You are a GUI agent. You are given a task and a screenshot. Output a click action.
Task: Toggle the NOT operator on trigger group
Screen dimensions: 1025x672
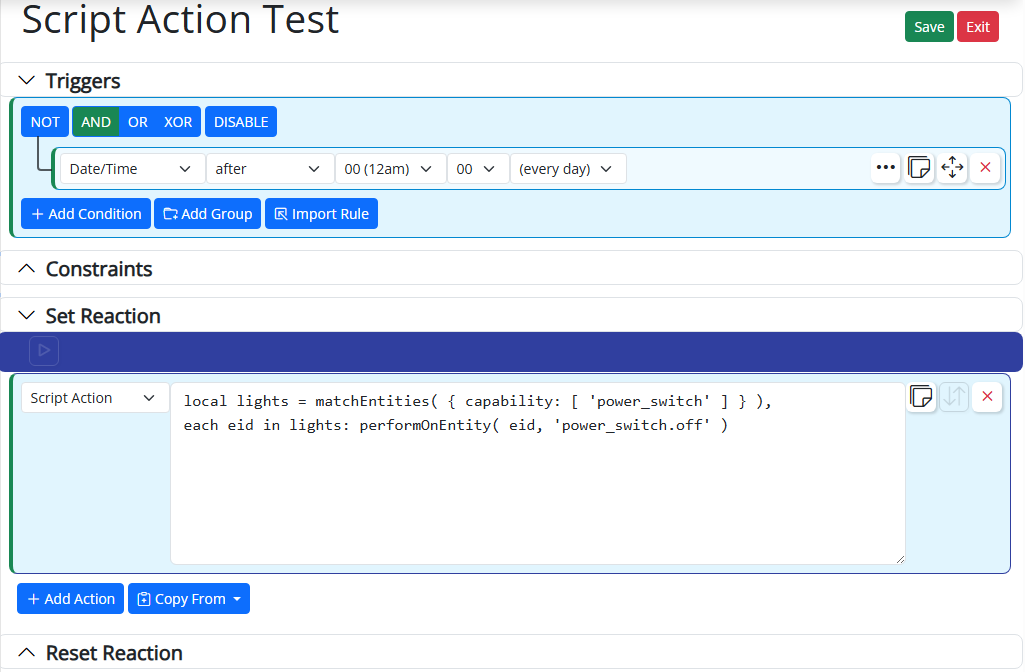[x=45, y=122]
